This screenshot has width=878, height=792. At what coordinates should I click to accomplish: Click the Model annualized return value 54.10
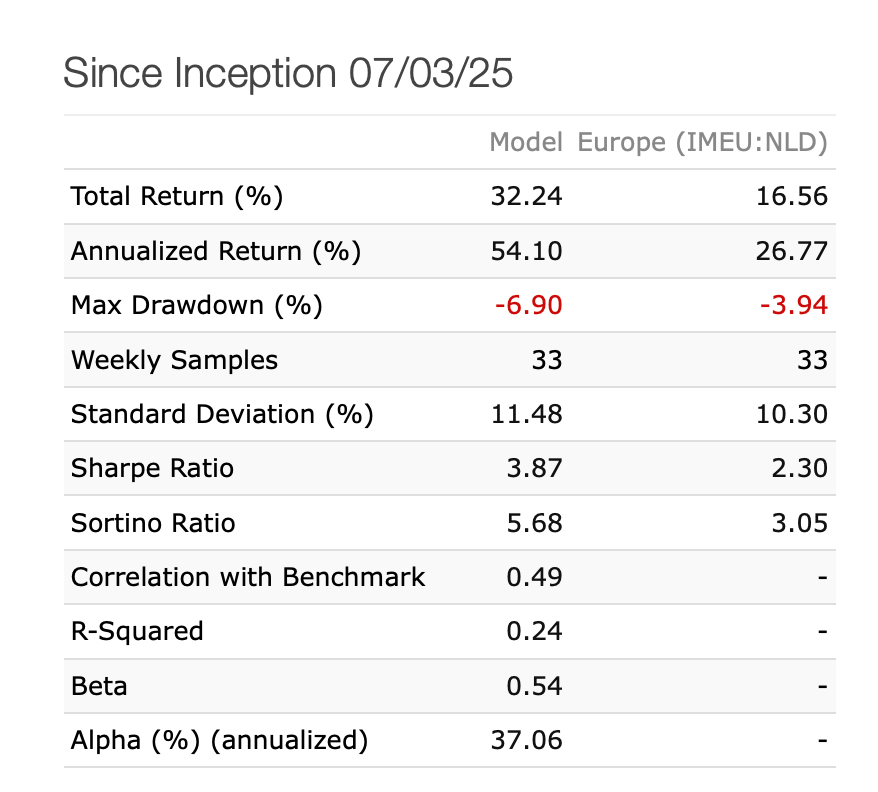pos(529,251)
